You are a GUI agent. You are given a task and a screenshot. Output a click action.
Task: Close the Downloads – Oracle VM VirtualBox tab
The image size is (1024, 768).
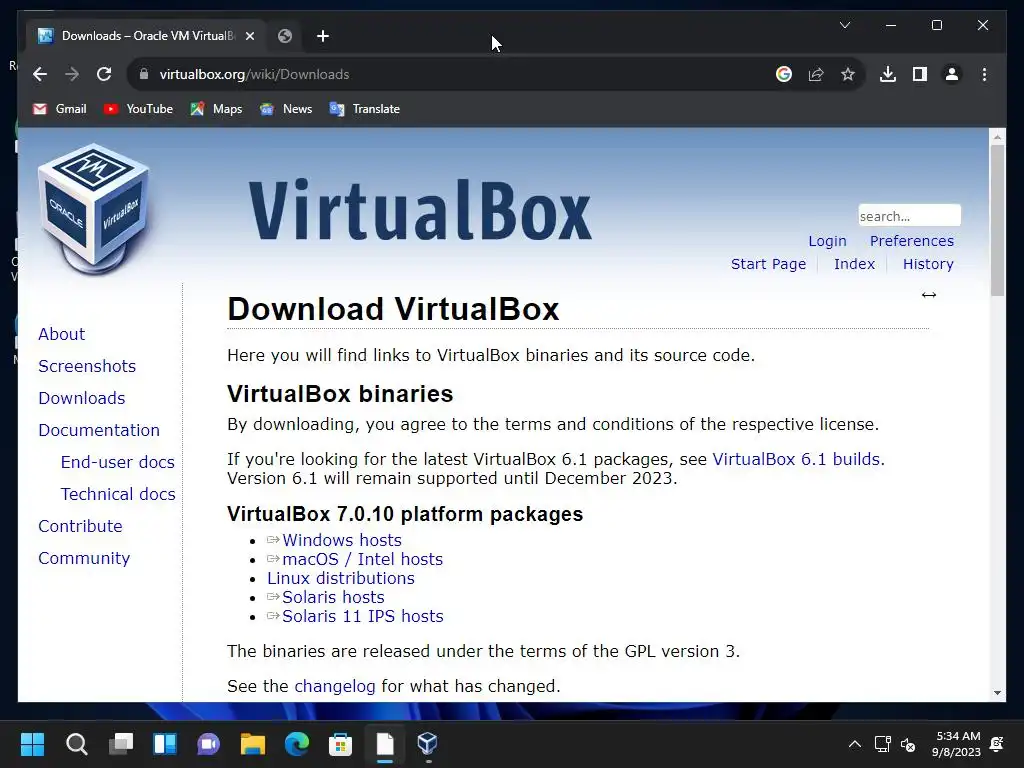click(x=249, y=36)
